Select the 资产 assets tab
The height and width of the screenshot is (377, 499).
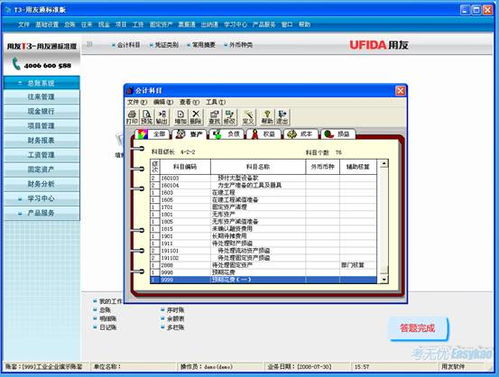coord(190,134)
